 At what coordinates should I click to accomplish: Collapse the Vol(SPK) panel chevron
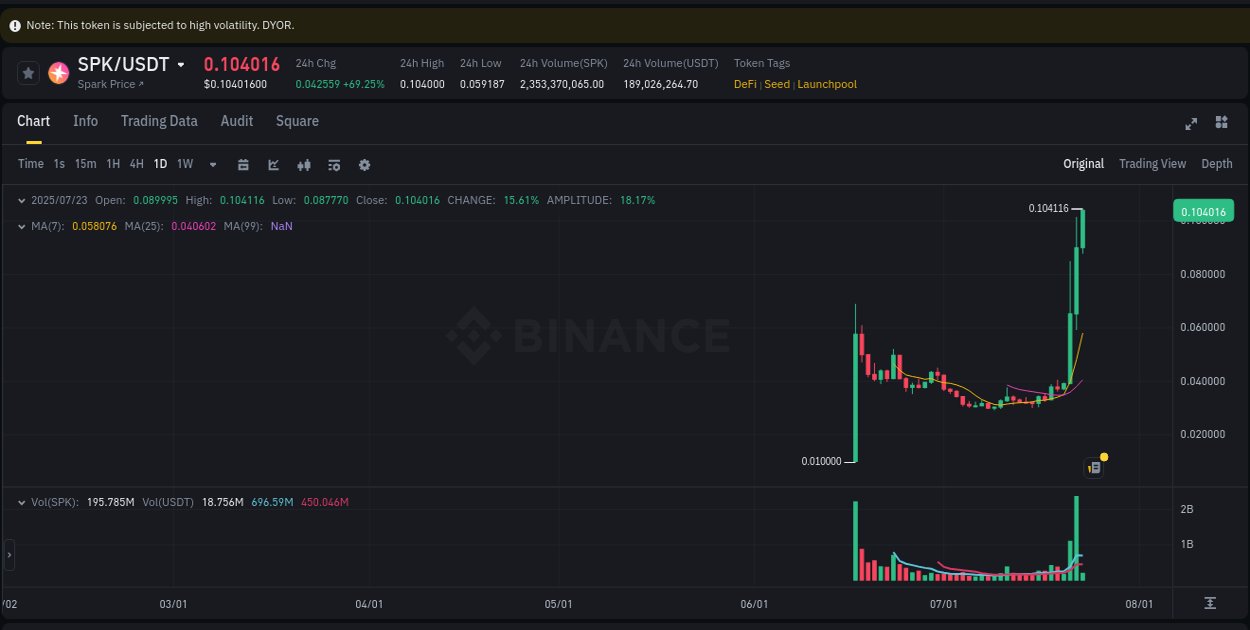[22, 502]
